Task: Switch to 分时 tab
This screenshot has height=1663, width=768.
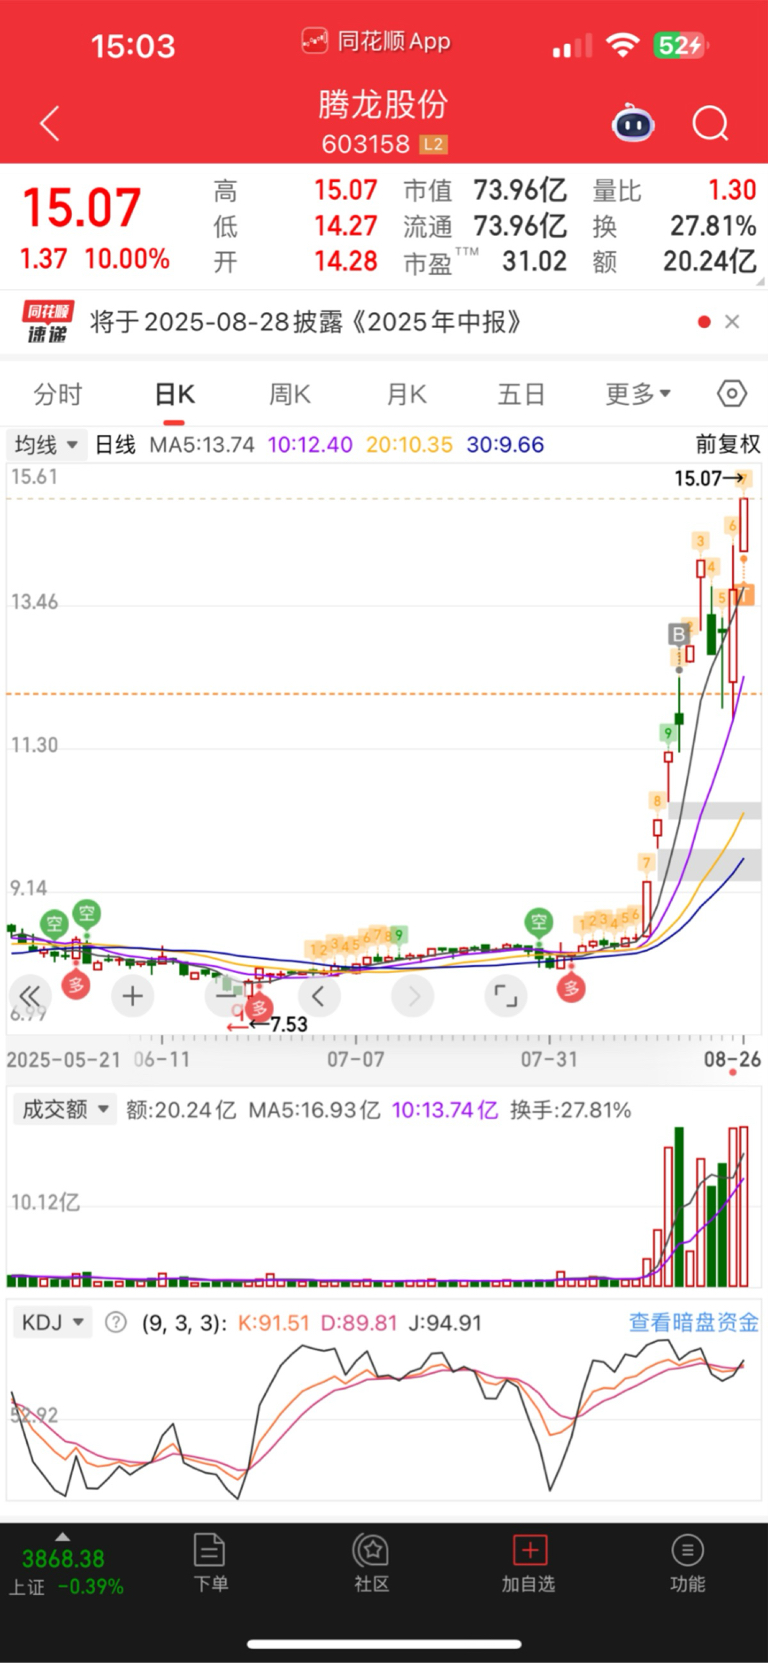Action: click(x=58, y=394)
